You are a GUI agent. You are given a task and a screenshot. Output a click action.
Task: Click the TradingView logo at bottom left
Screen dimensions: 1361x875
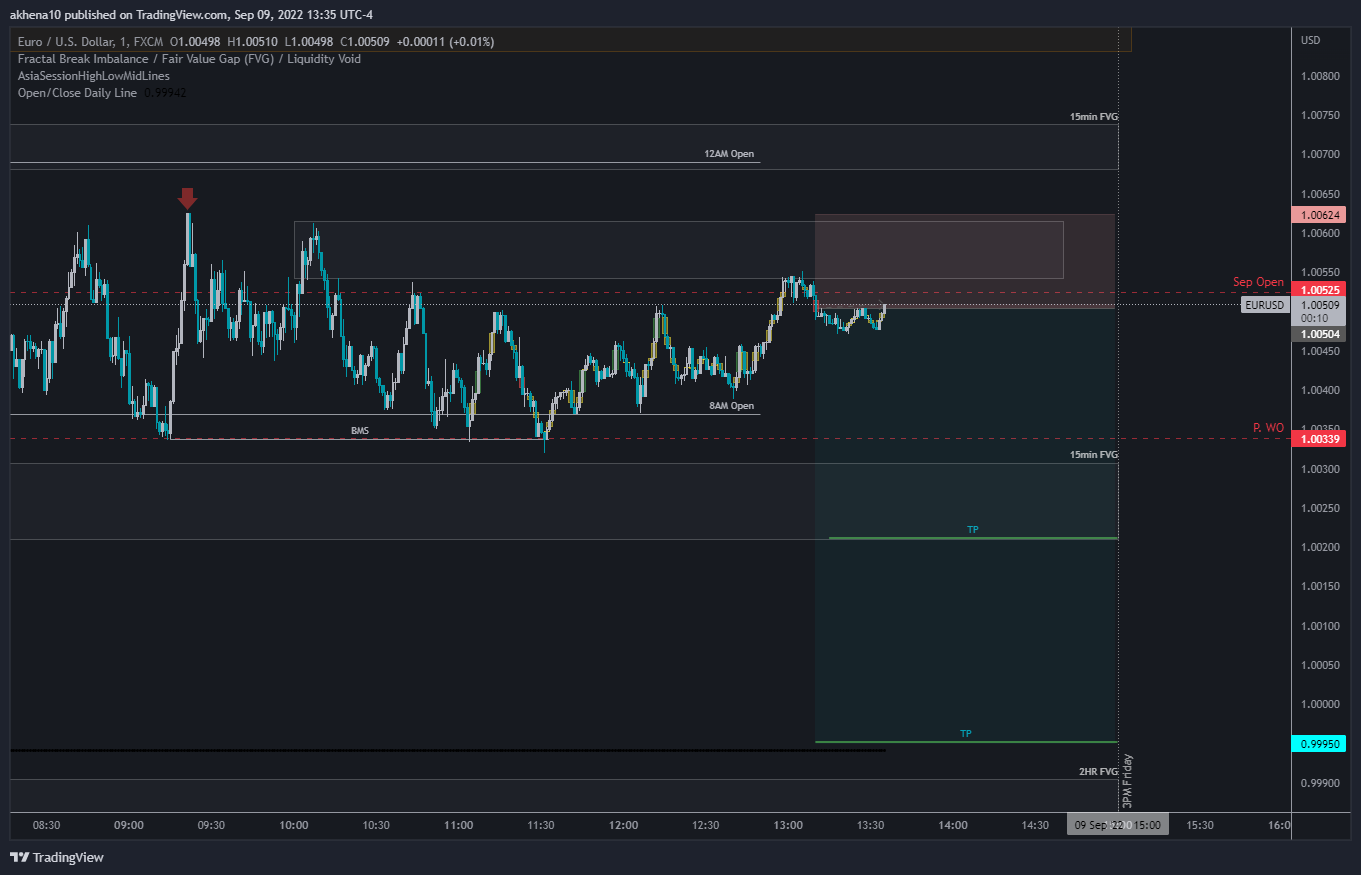57,857
